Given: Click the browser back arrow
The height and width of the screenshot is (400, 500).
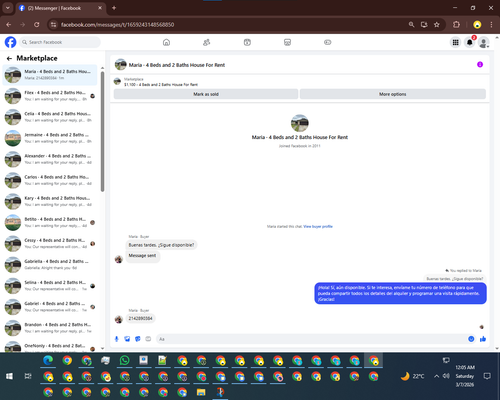Looking at the screenshot, I should (9, 24).
